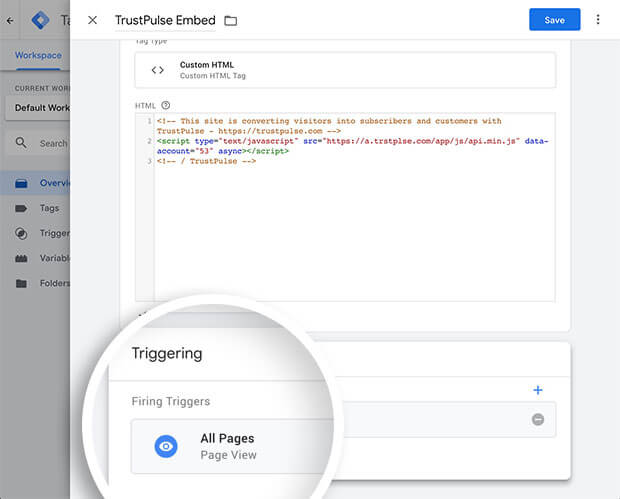Open Folders in the sidebar
620x499 pixels.
(35, 283)
